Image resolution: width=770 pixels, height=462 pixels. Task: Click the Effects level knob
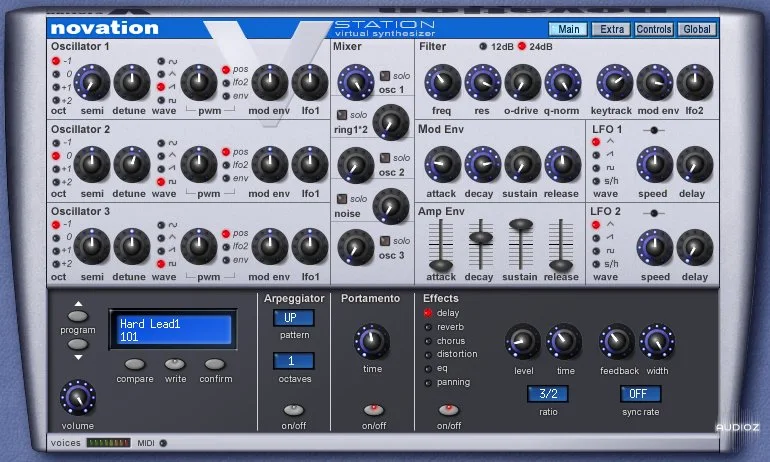523,341
